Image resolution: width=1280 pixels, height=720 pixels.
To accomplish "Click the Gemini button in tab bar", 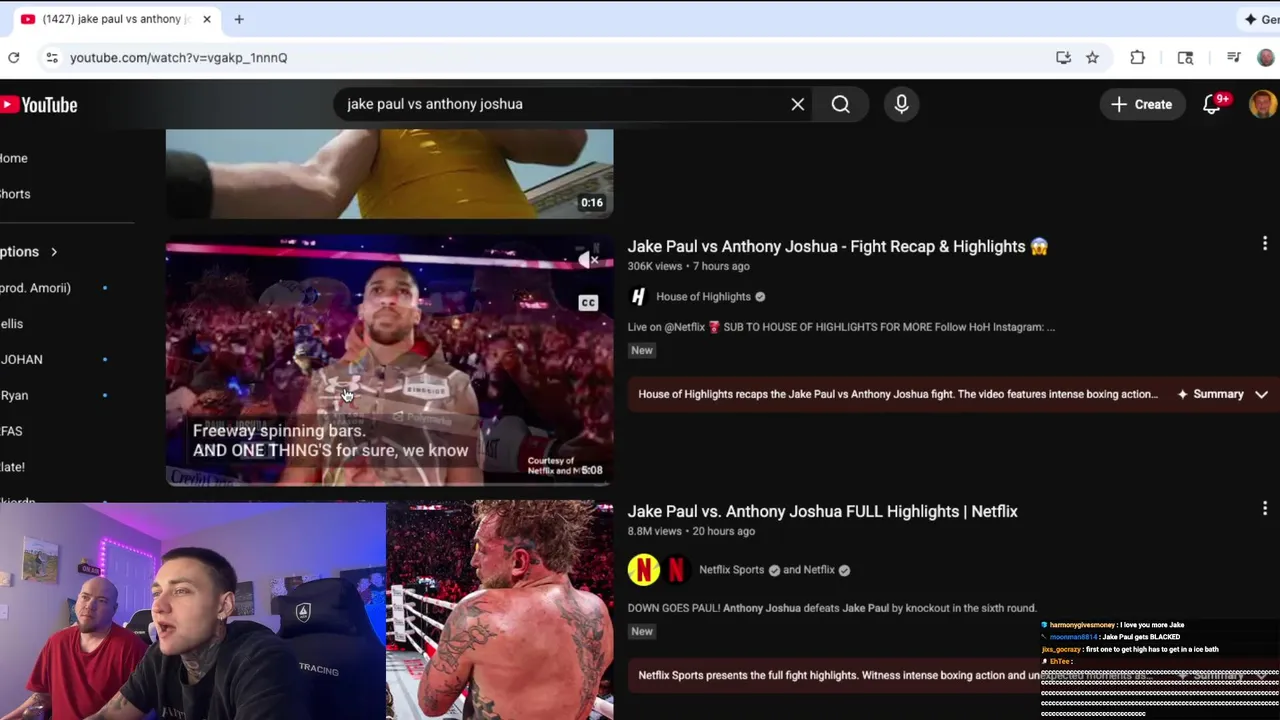I will pyautogui.click(x=1260, y=19).
